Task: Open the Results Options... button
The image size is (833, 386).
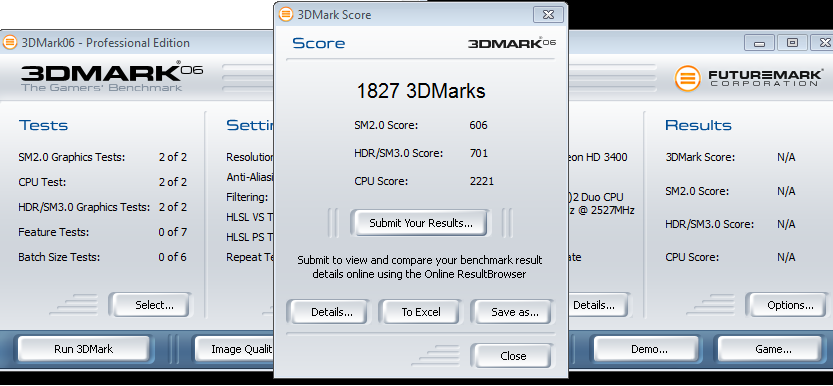Action: click(790, 305)
